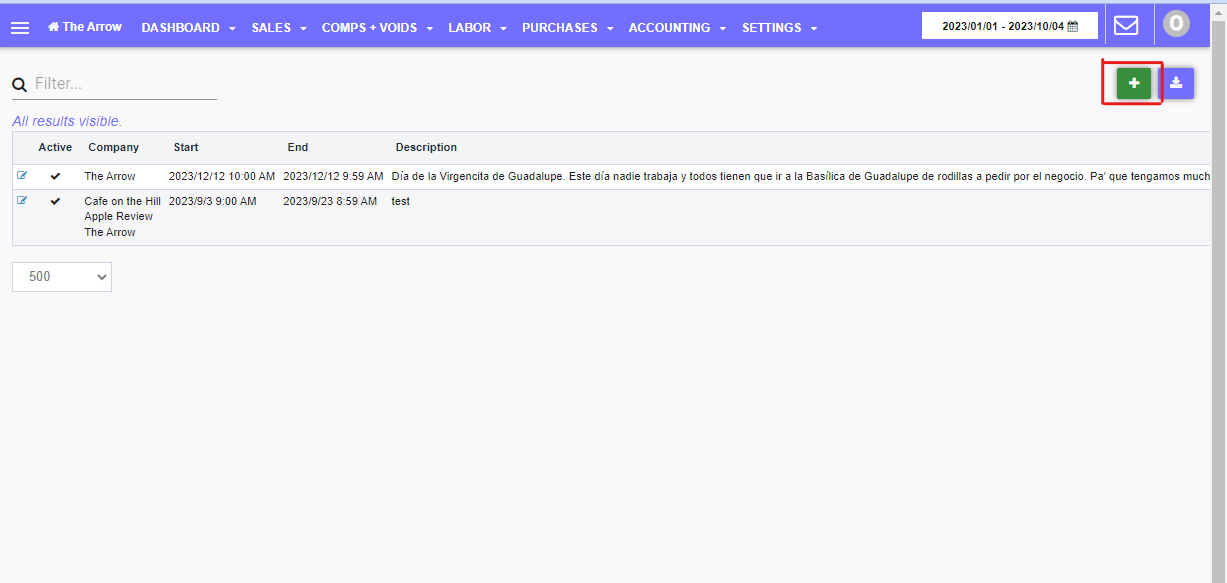
Task: Click 'Apple Review' company text
Action: pyautogui.click(x=119, y=216)
